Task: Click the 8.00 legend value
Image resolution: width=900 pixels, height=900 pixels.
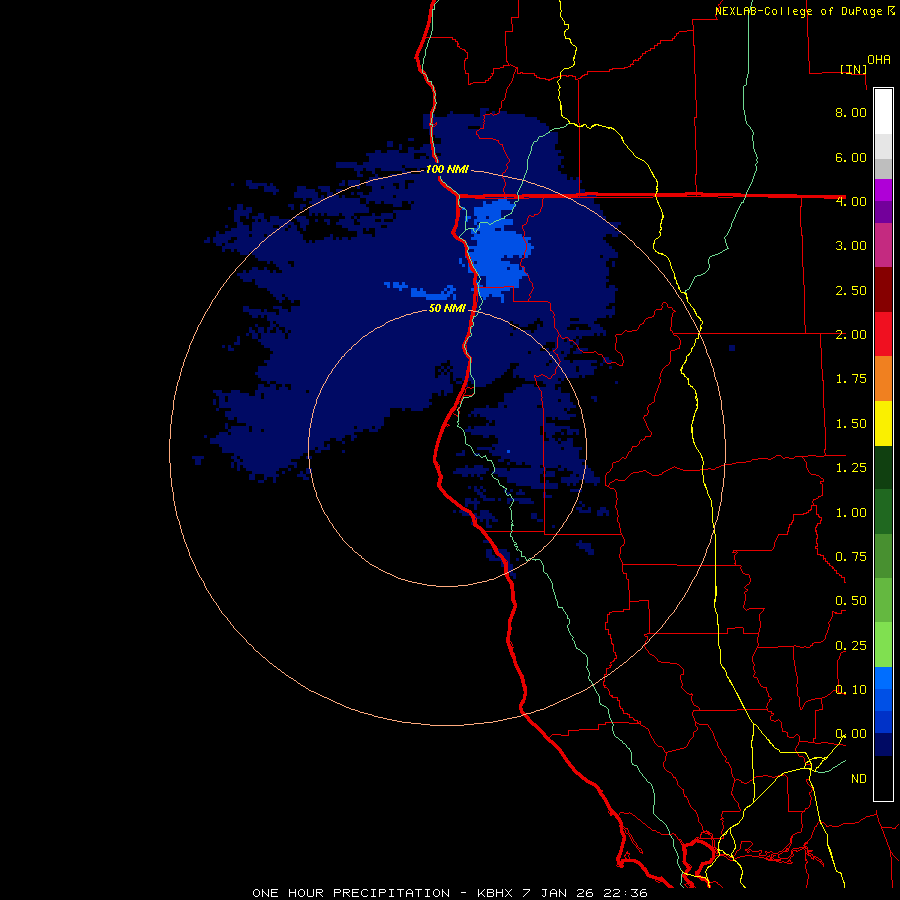Action: [x=851, y=112]
